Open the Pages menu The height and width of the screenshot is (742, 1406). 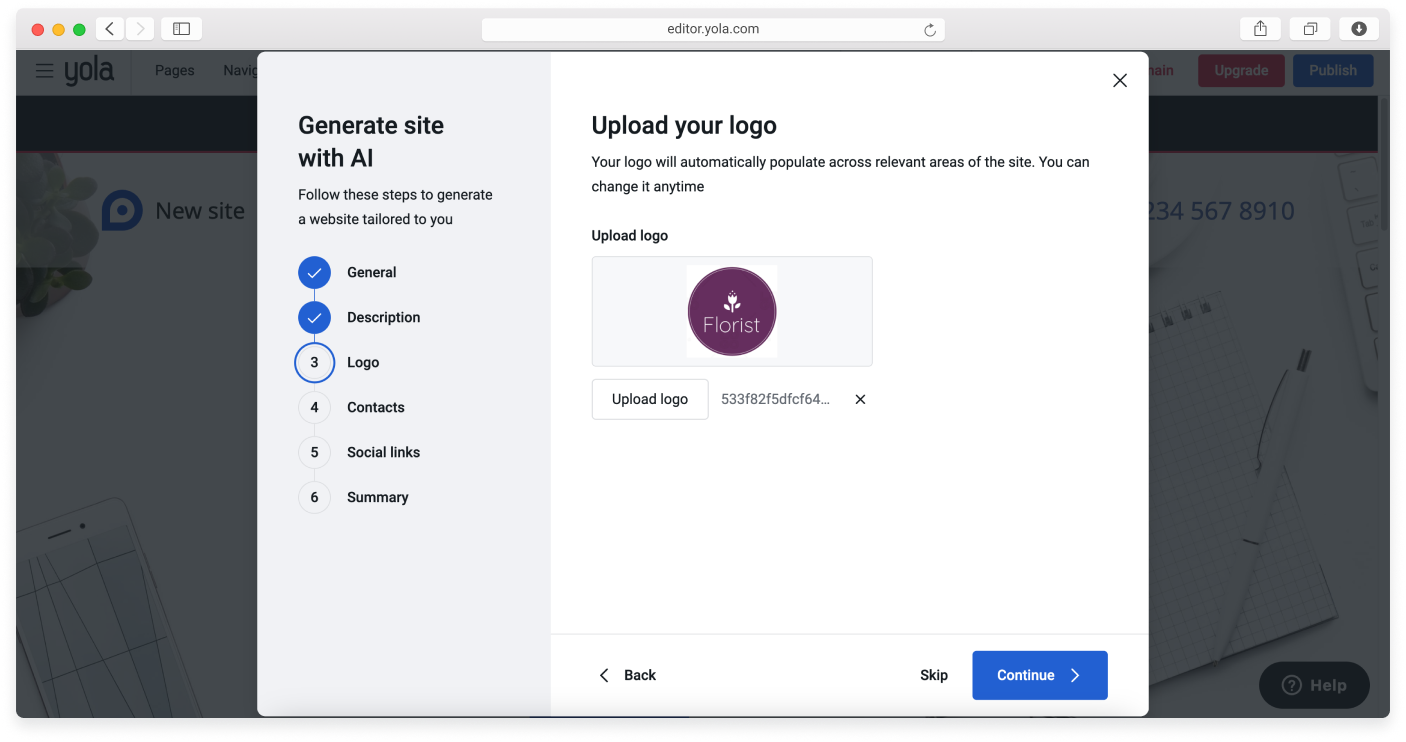tap(174, 71)
